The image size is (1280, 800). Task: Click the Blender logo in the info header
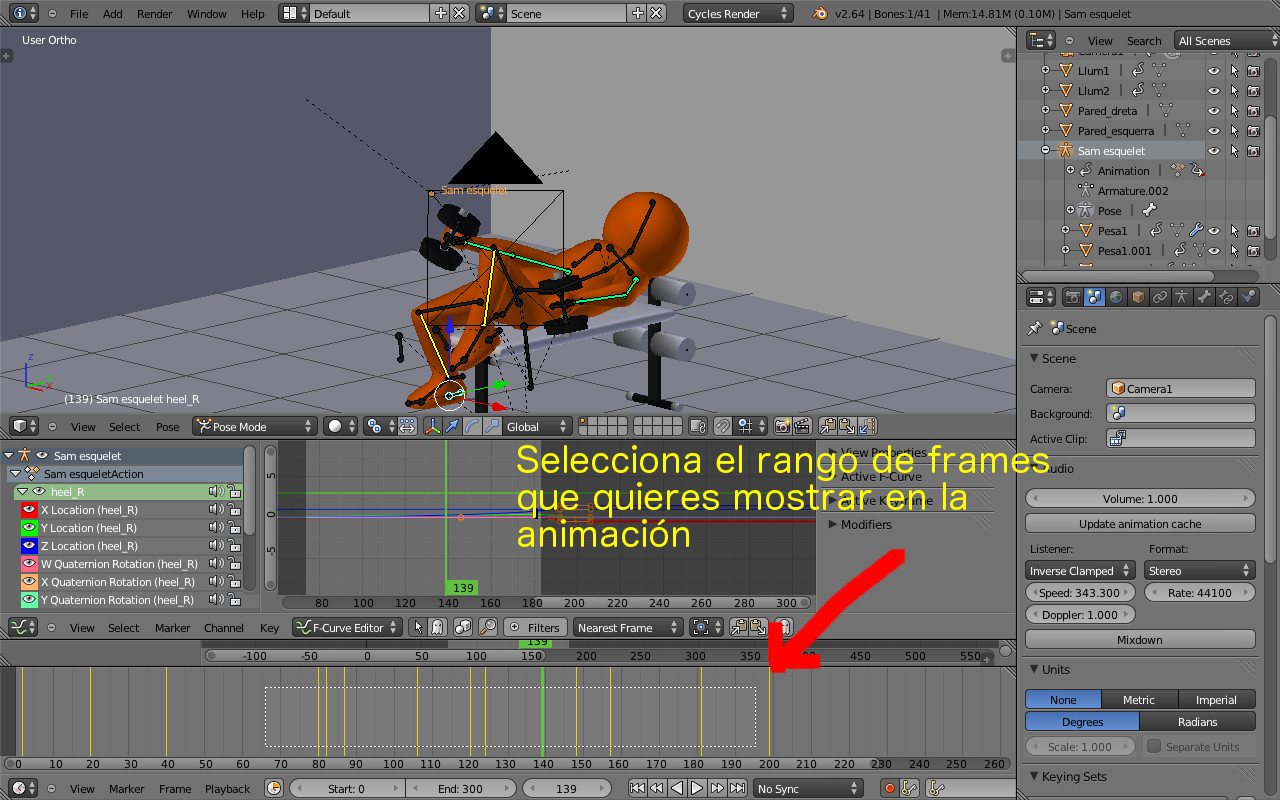[820, 14]
